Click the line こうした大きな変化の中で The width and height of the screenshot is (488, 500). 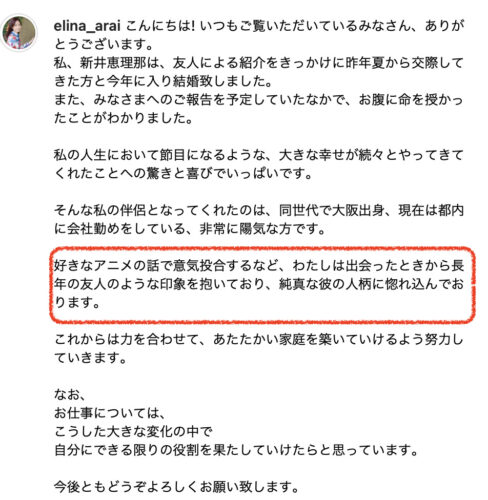pos(133,432)
